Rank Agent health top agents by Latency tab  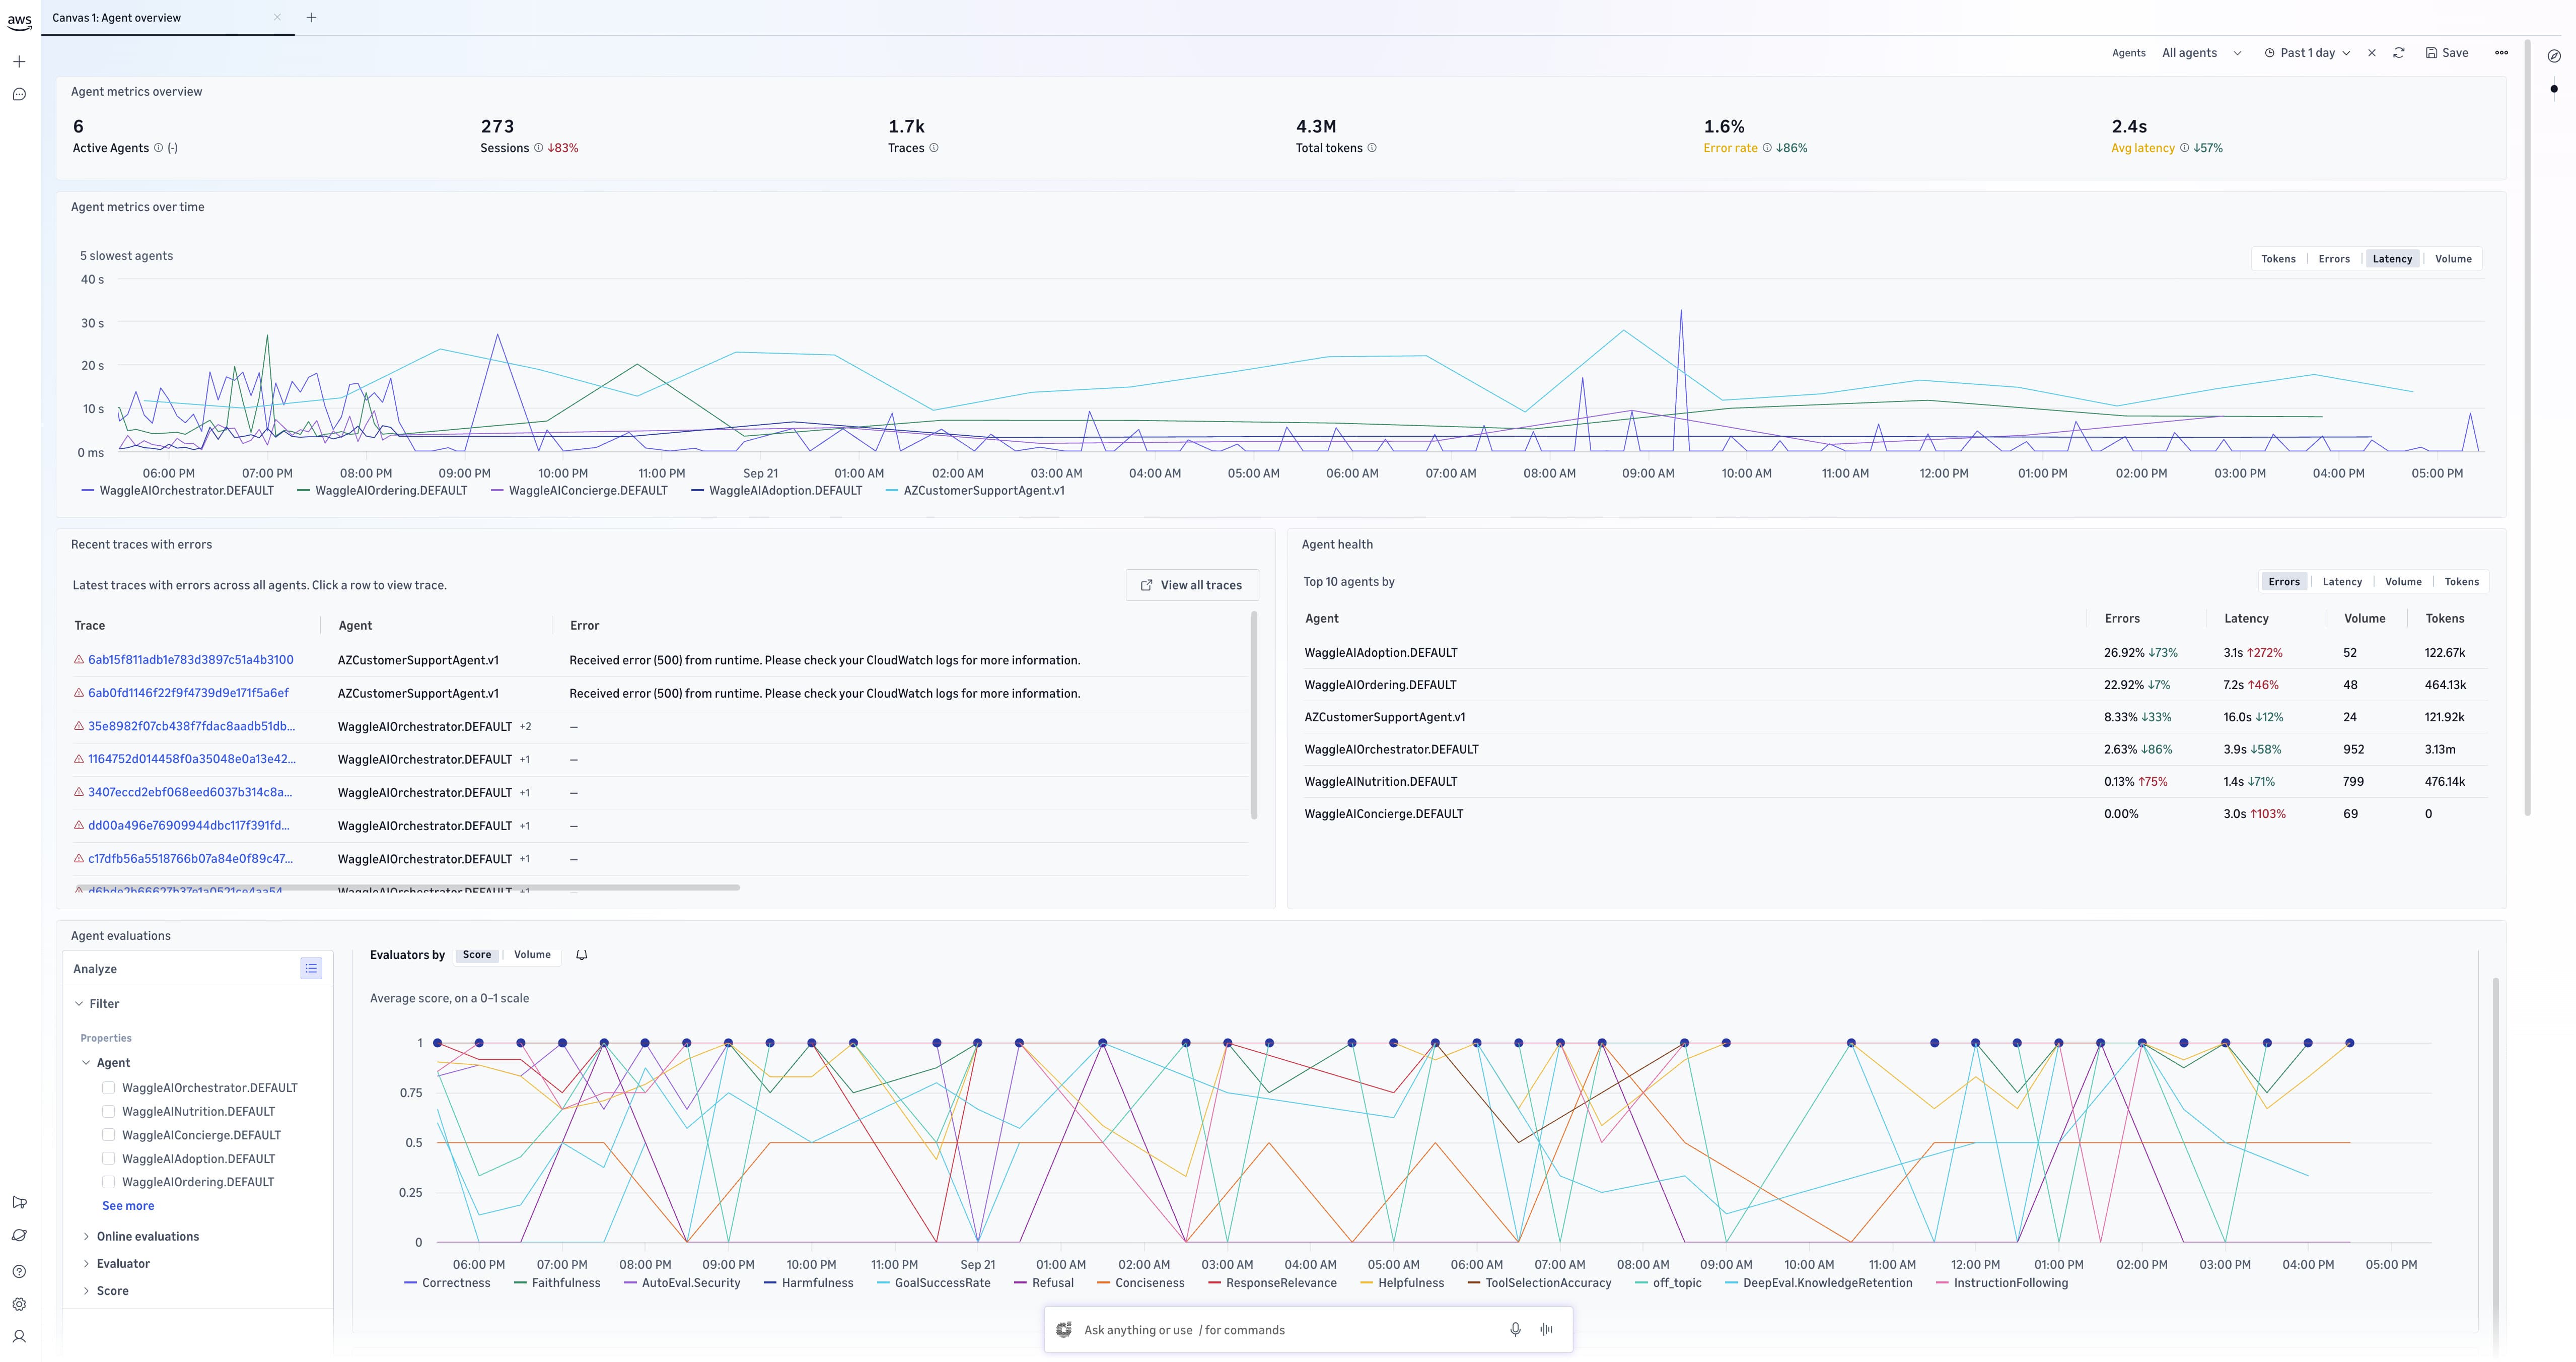2342,582
